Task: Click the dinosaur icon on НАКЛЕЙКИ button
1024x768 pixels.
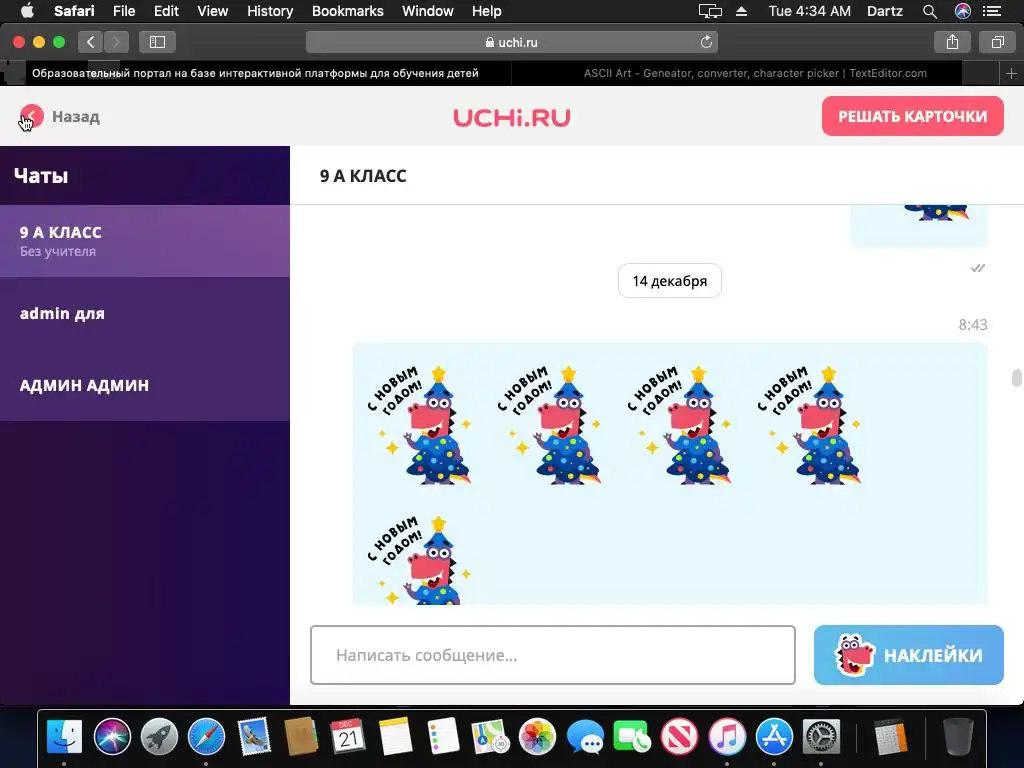Action: coord(856,654)
